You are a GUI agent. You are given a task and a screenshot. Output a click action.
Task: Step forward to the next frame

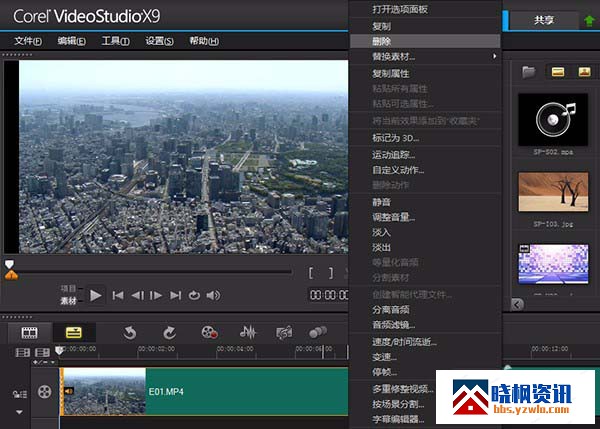pyautogui.click(x=156, y=295)
